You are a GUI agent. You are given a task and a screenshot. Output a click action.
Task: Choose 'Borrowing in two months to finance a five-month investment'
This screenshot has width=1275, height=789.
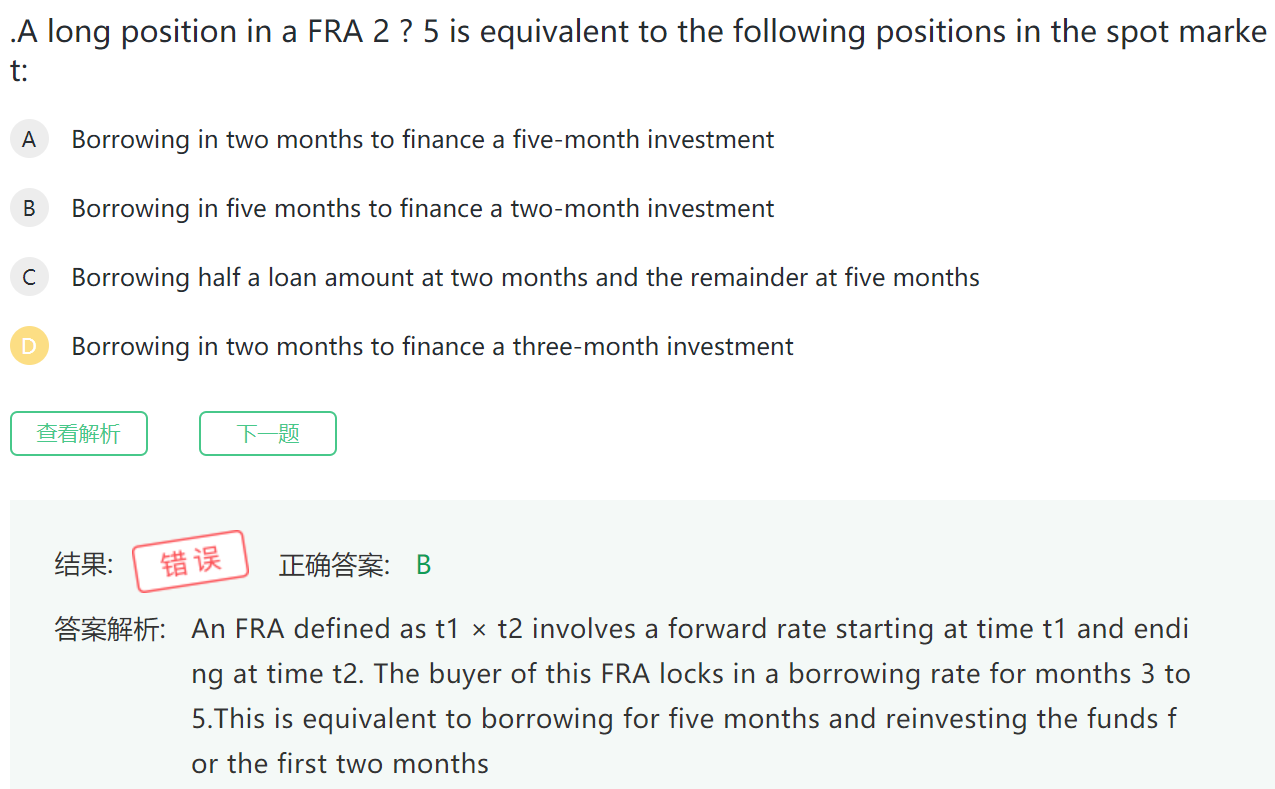pyautogui.click(x=422, y=139)
